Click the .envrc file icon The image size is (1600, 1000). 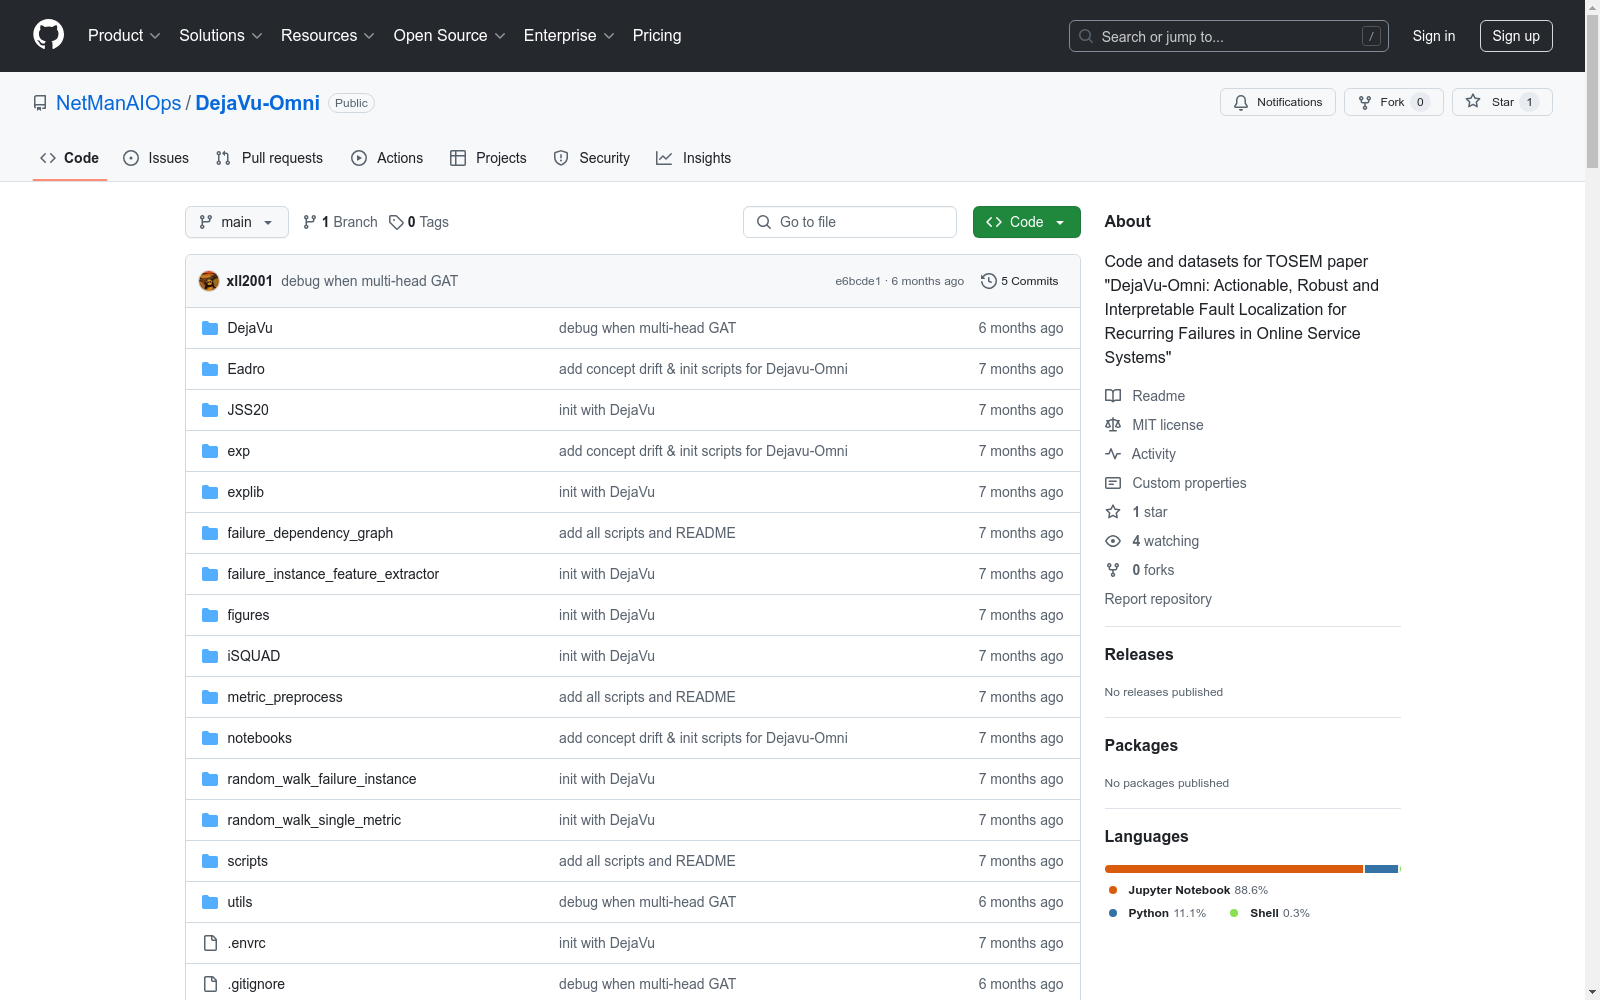[210, 943]
